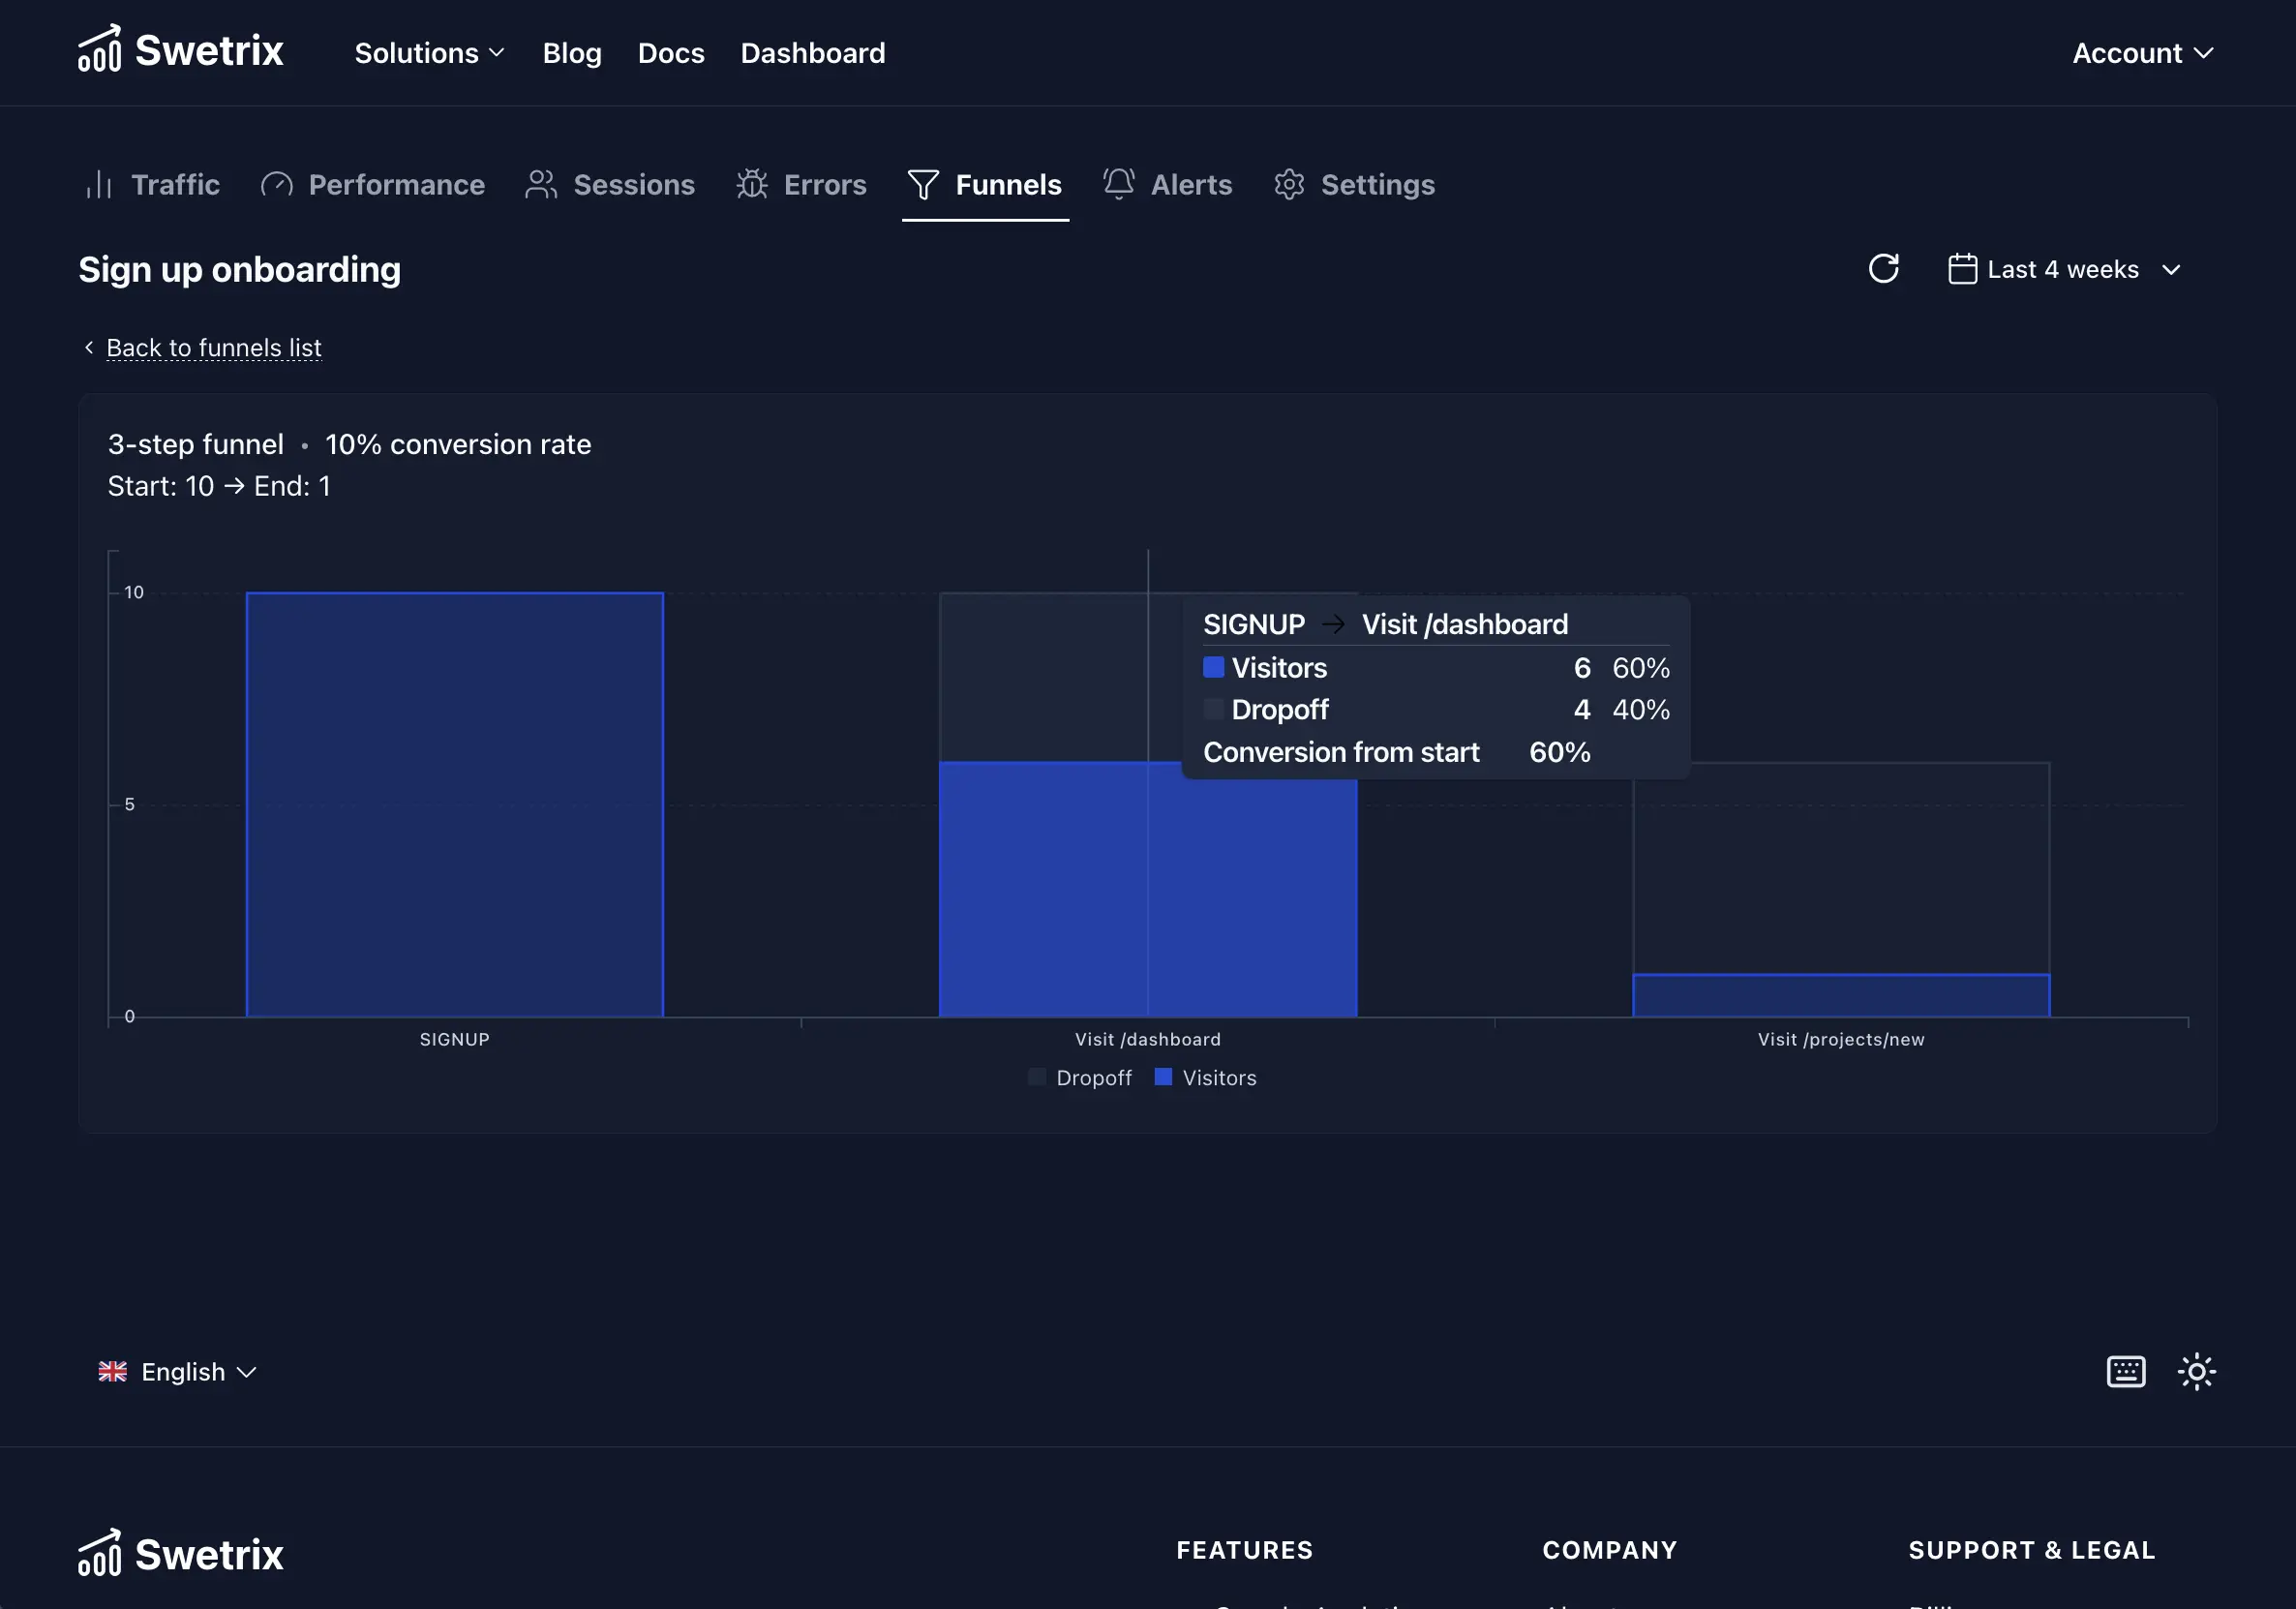Click the Errors bug icon
2296x1609 pixels.
click(x=752, y=185)
